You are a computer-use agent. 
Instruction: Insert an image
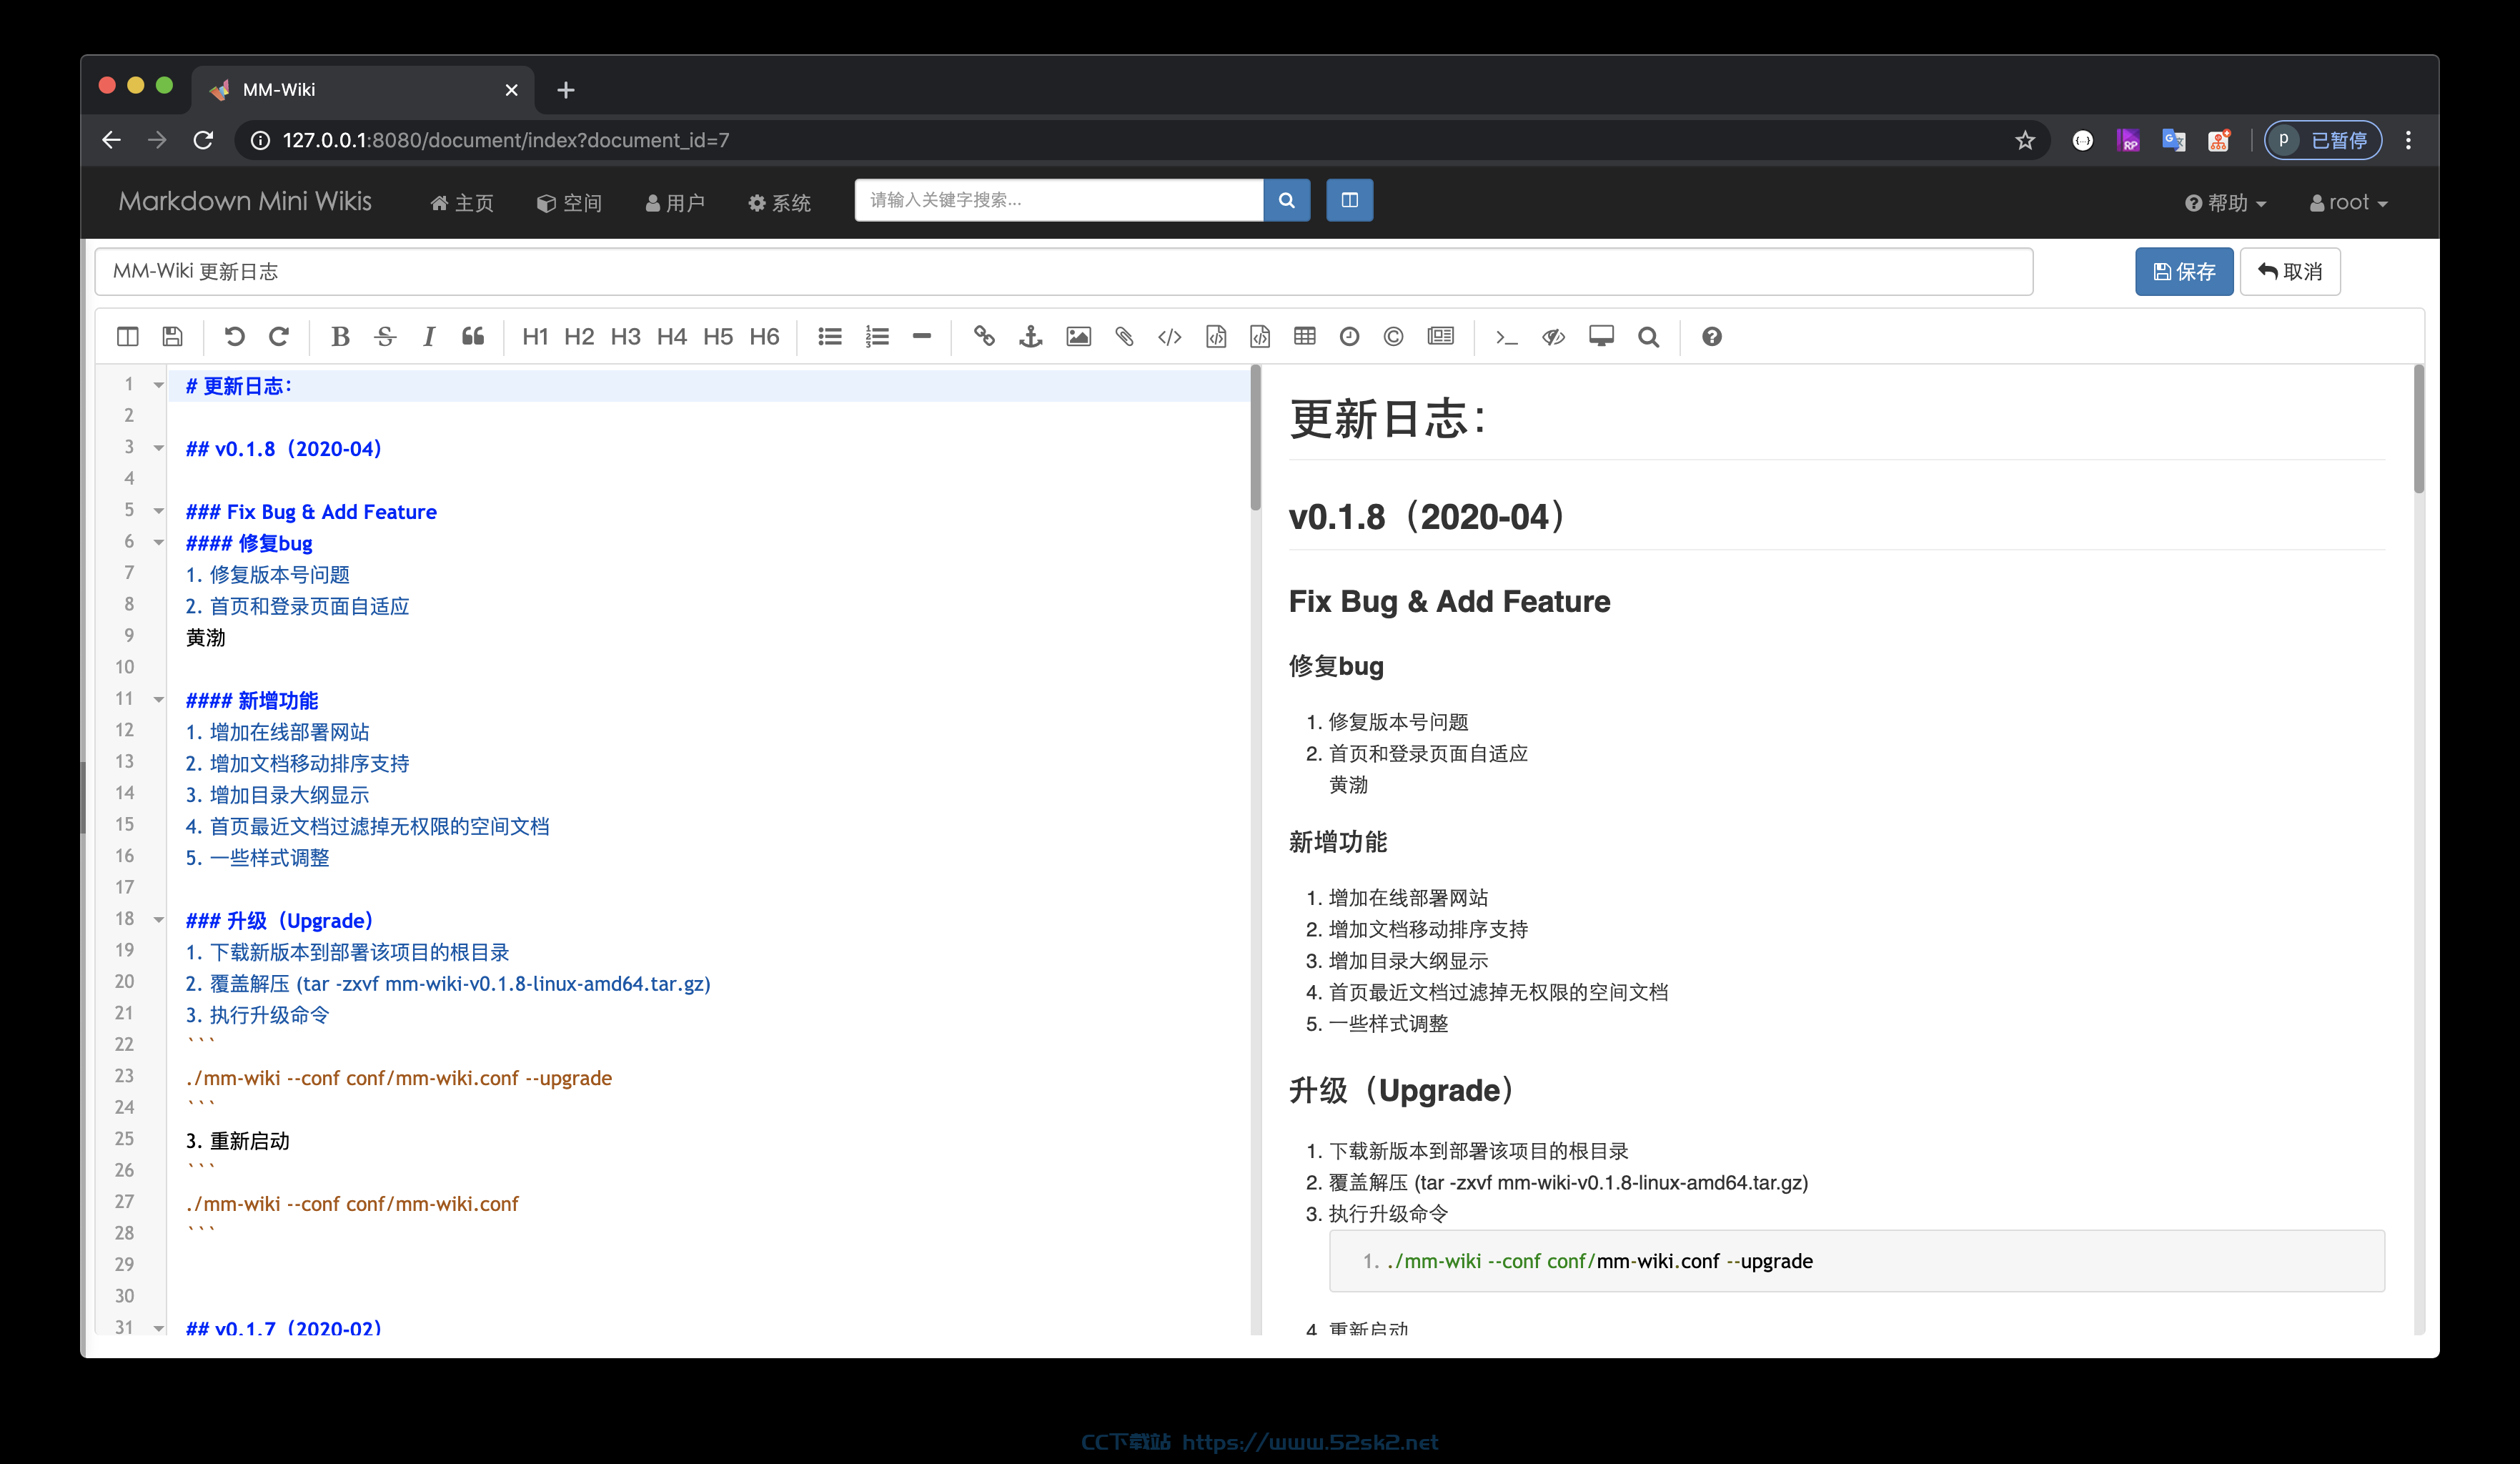[1079, 337]
